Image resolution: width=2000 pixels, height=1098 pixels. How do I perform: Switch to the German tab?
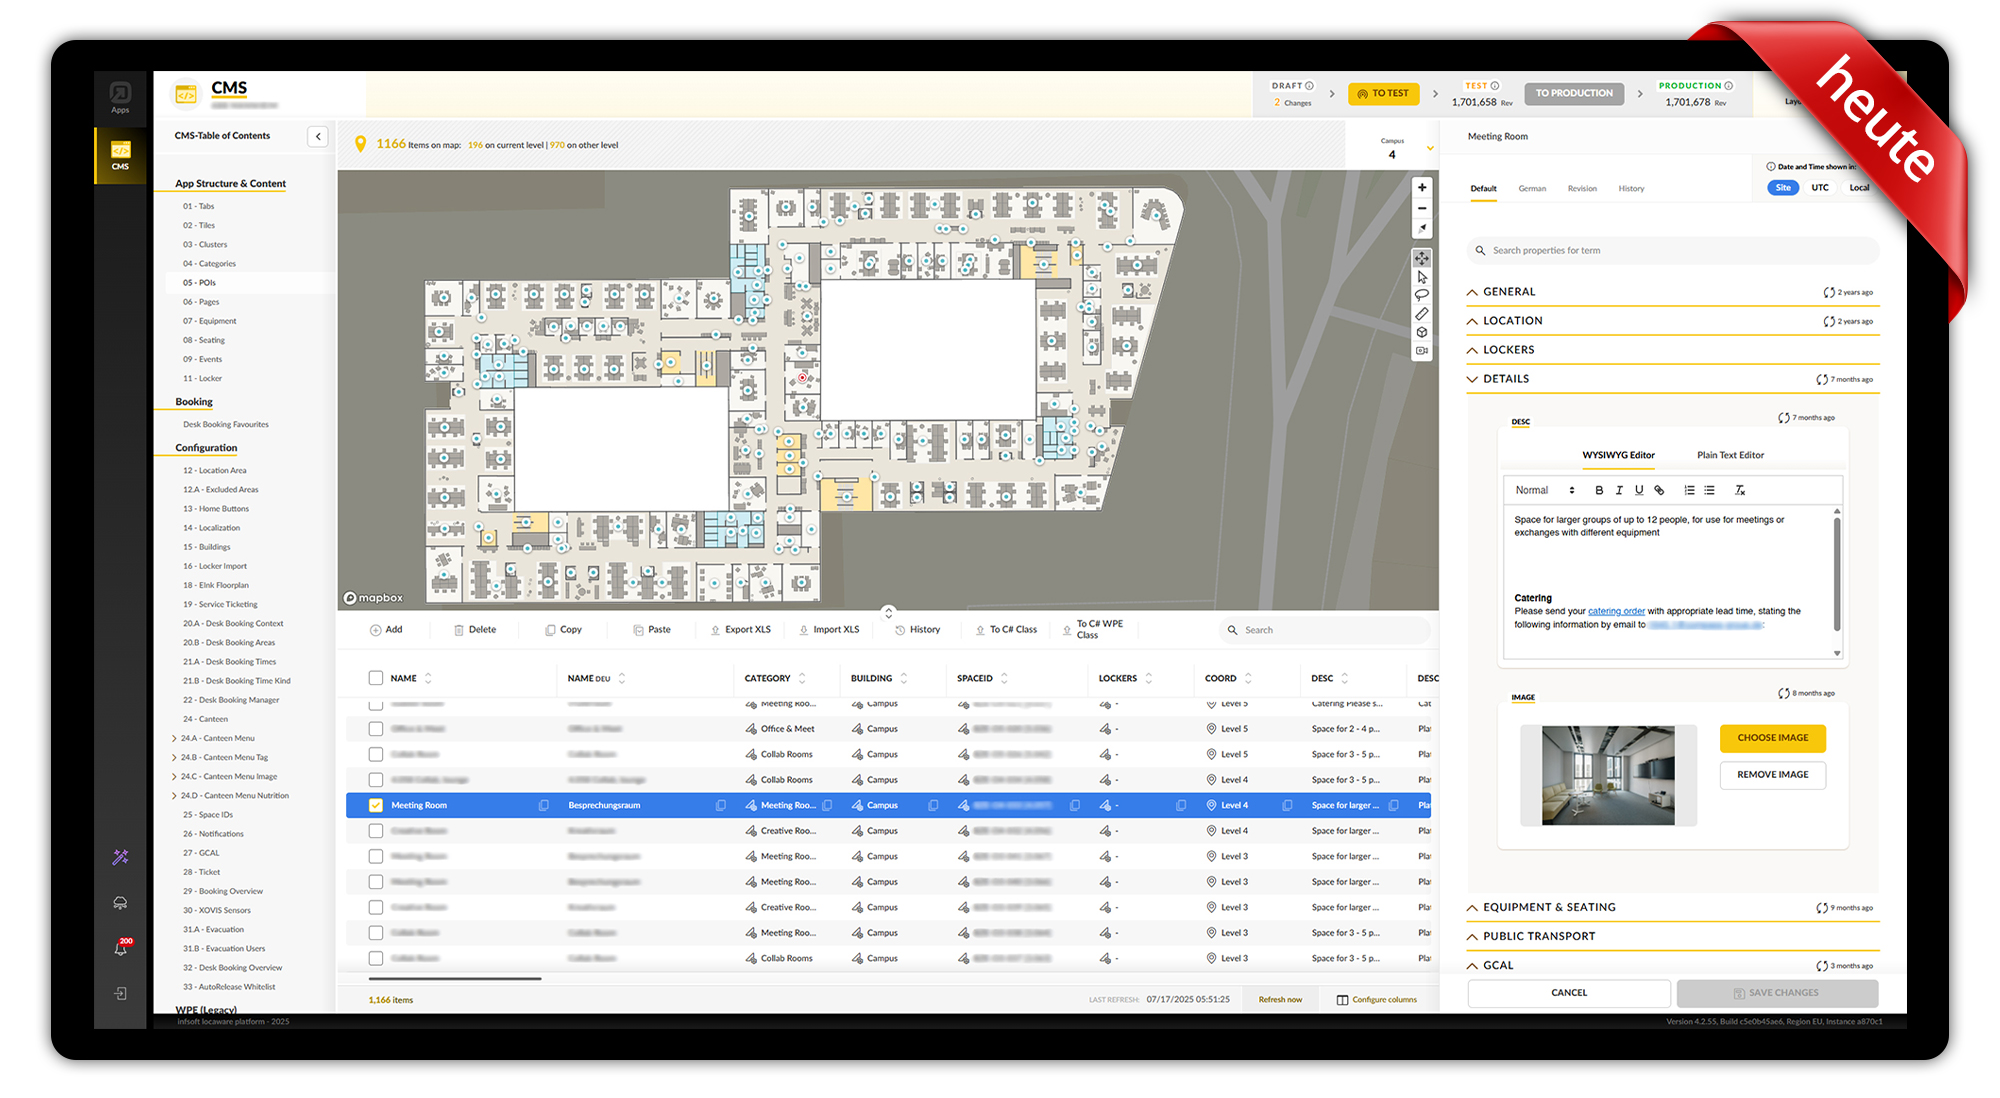pyautogui.click(x=1531, y=188)
